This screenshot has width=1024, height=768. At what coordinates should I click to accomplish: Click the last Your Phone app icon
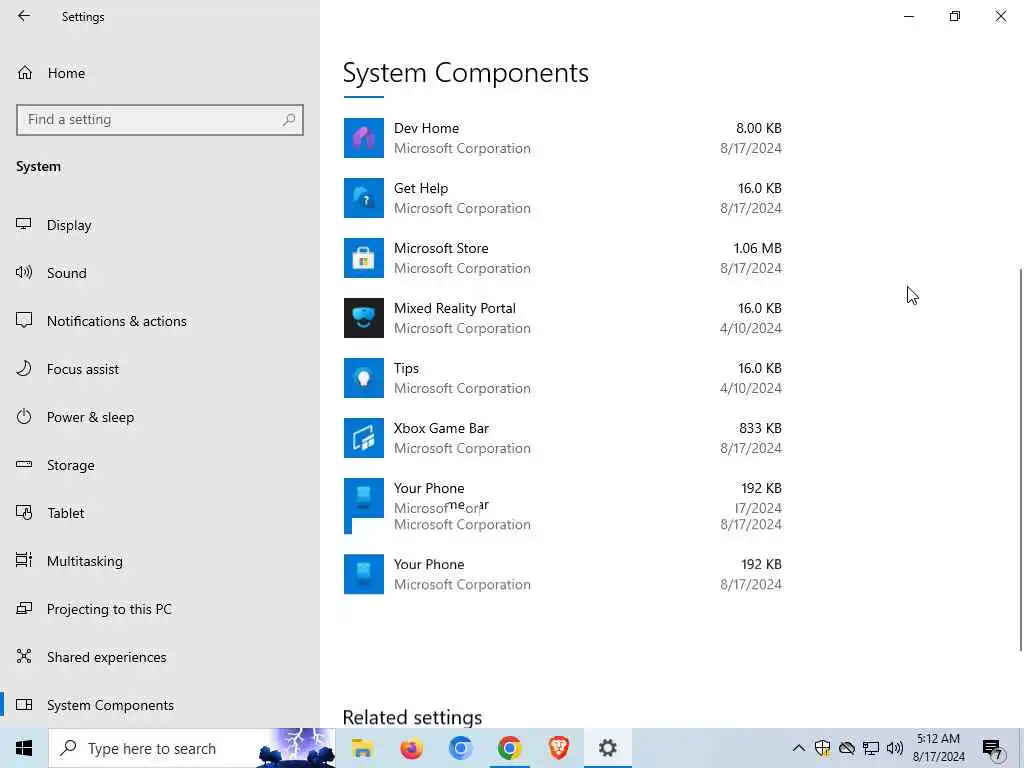(x=364, y=574)
